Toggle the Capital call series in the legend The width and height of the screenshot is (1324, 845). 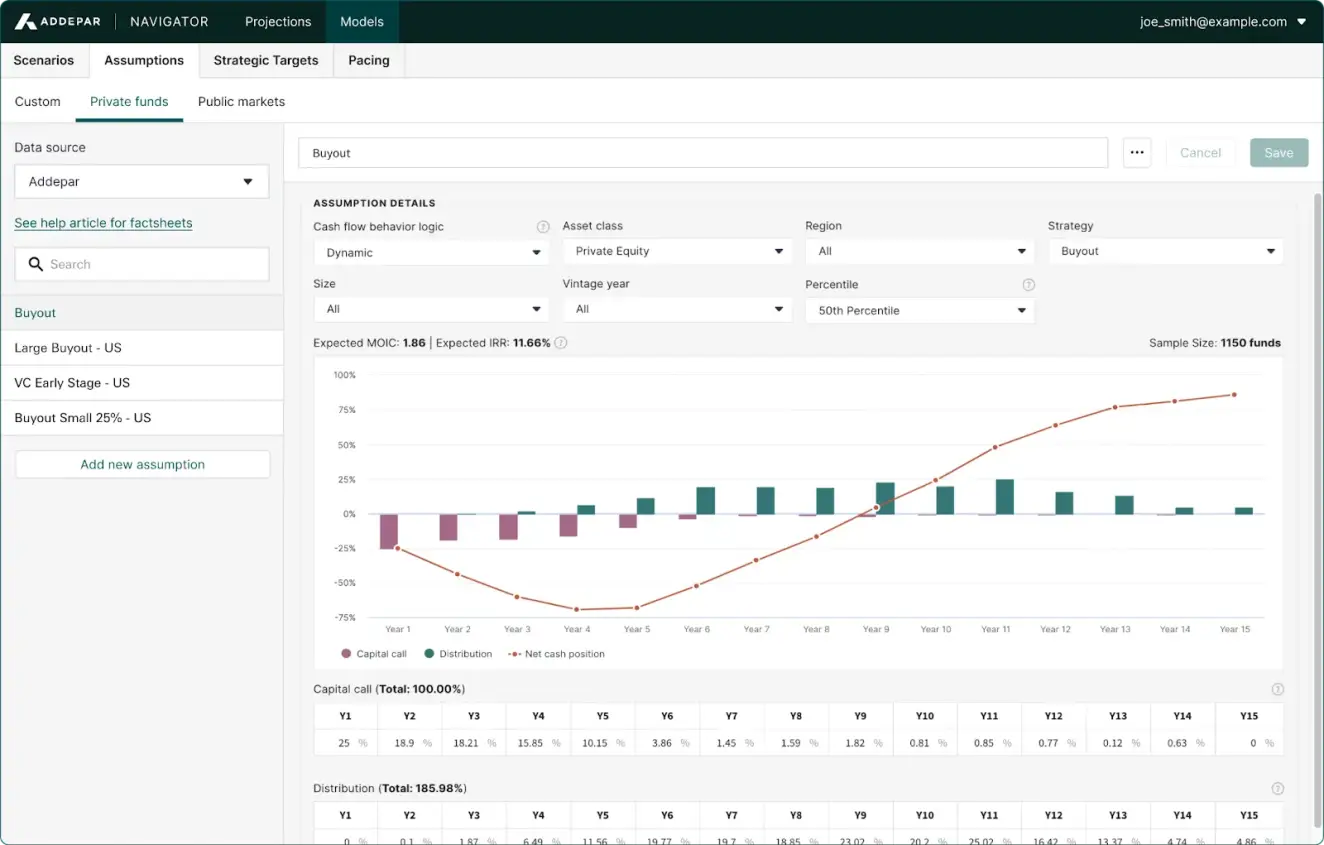pyautogui.click(x=372, y=653)
